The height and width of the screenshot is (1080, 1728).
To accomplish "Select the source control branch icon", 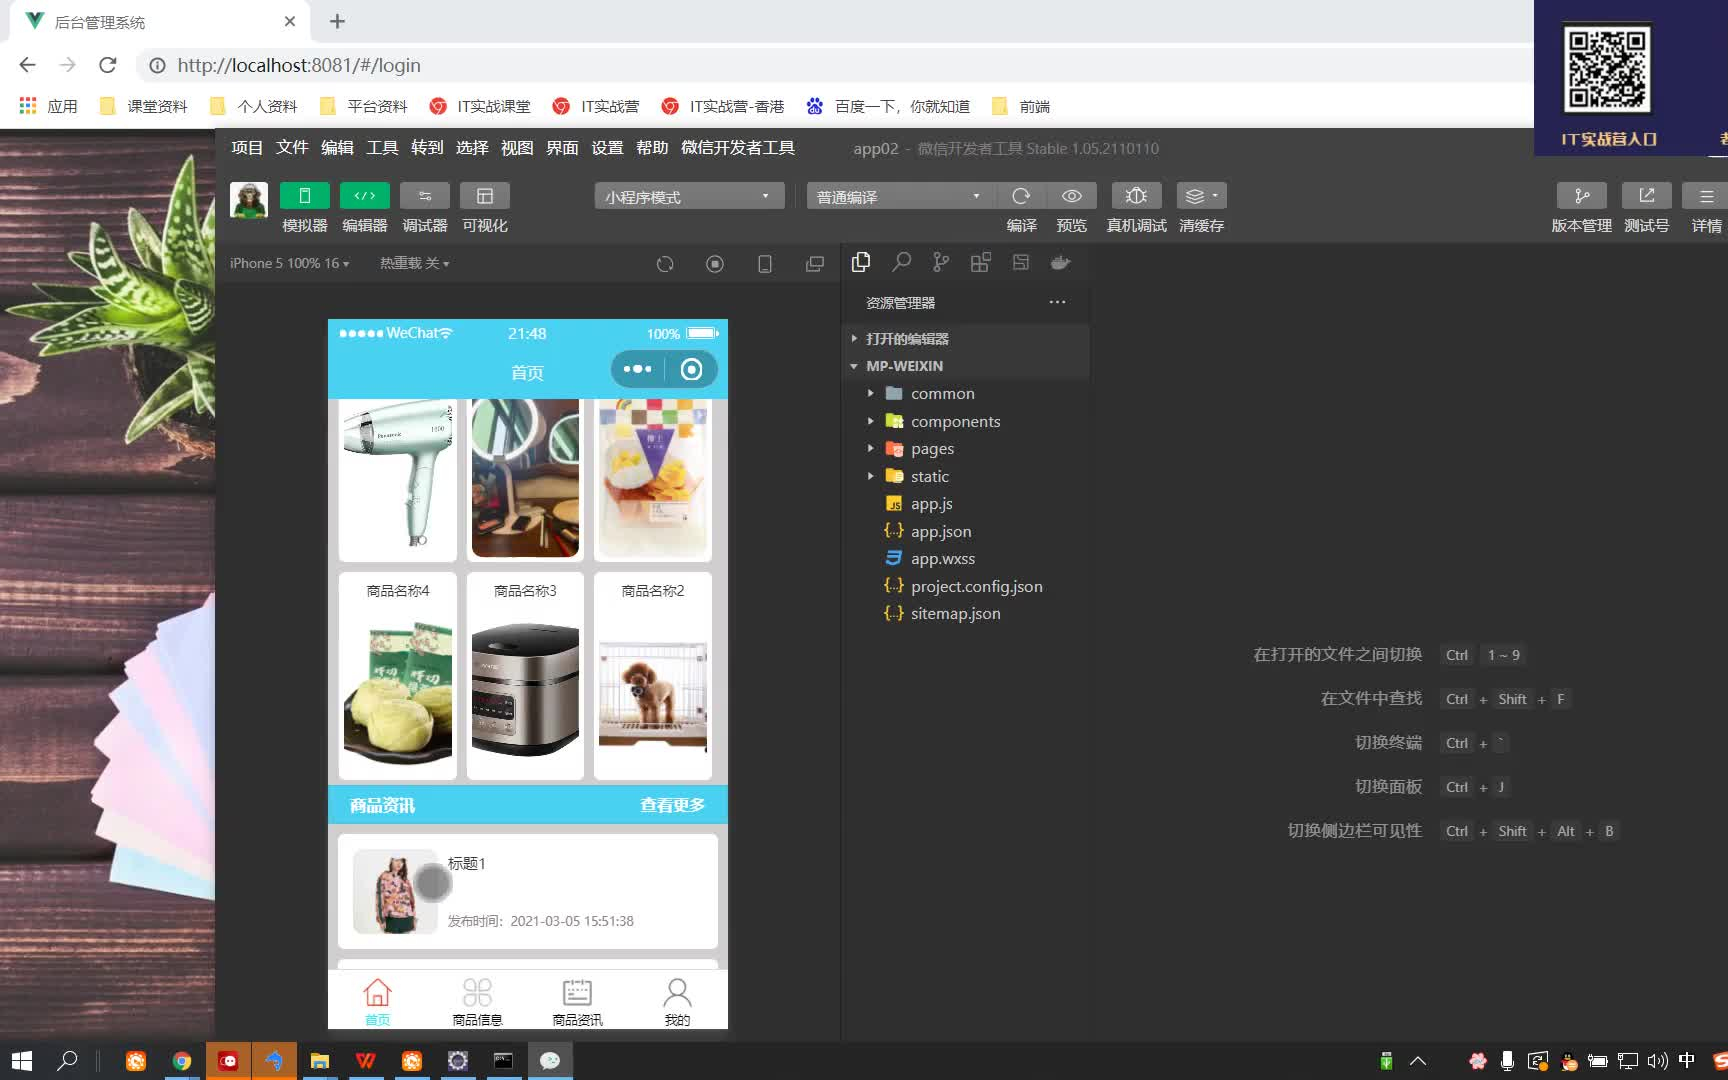I will coord(941,262).
